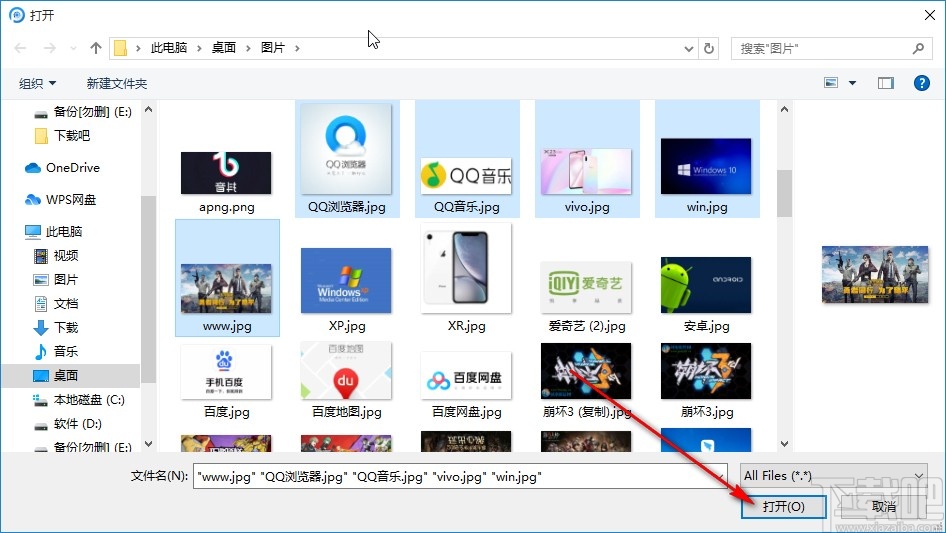Go forward with the Forward arrow
Screen dimensions: 946x533
point(49,48)
